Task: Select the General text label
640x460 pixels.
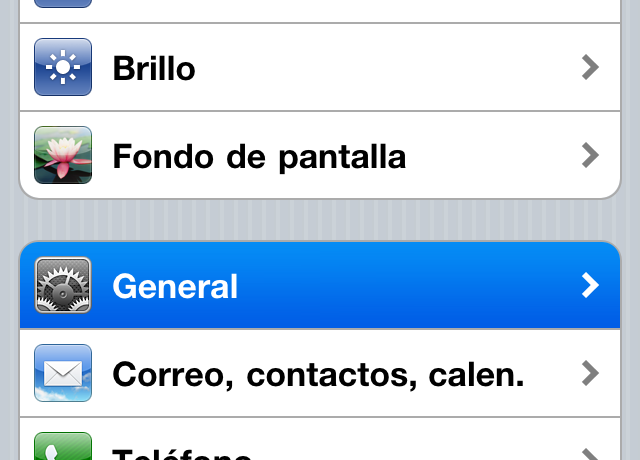Action: click(175, 287)
